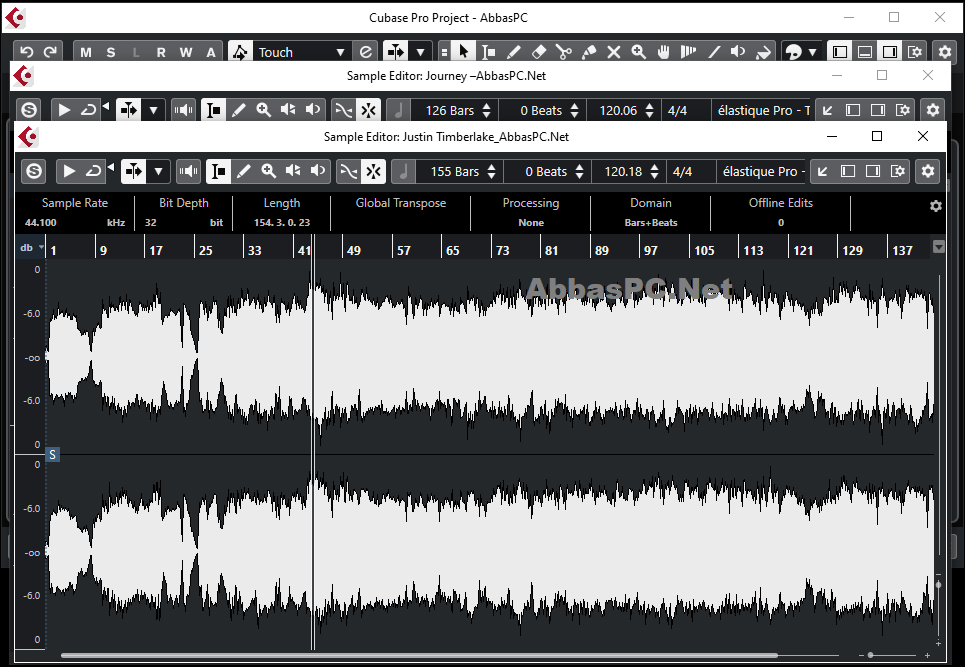Select the Time Warp tool in Project toolbar
The height and width of the screenshot is (667, 965).
point(689,52)
